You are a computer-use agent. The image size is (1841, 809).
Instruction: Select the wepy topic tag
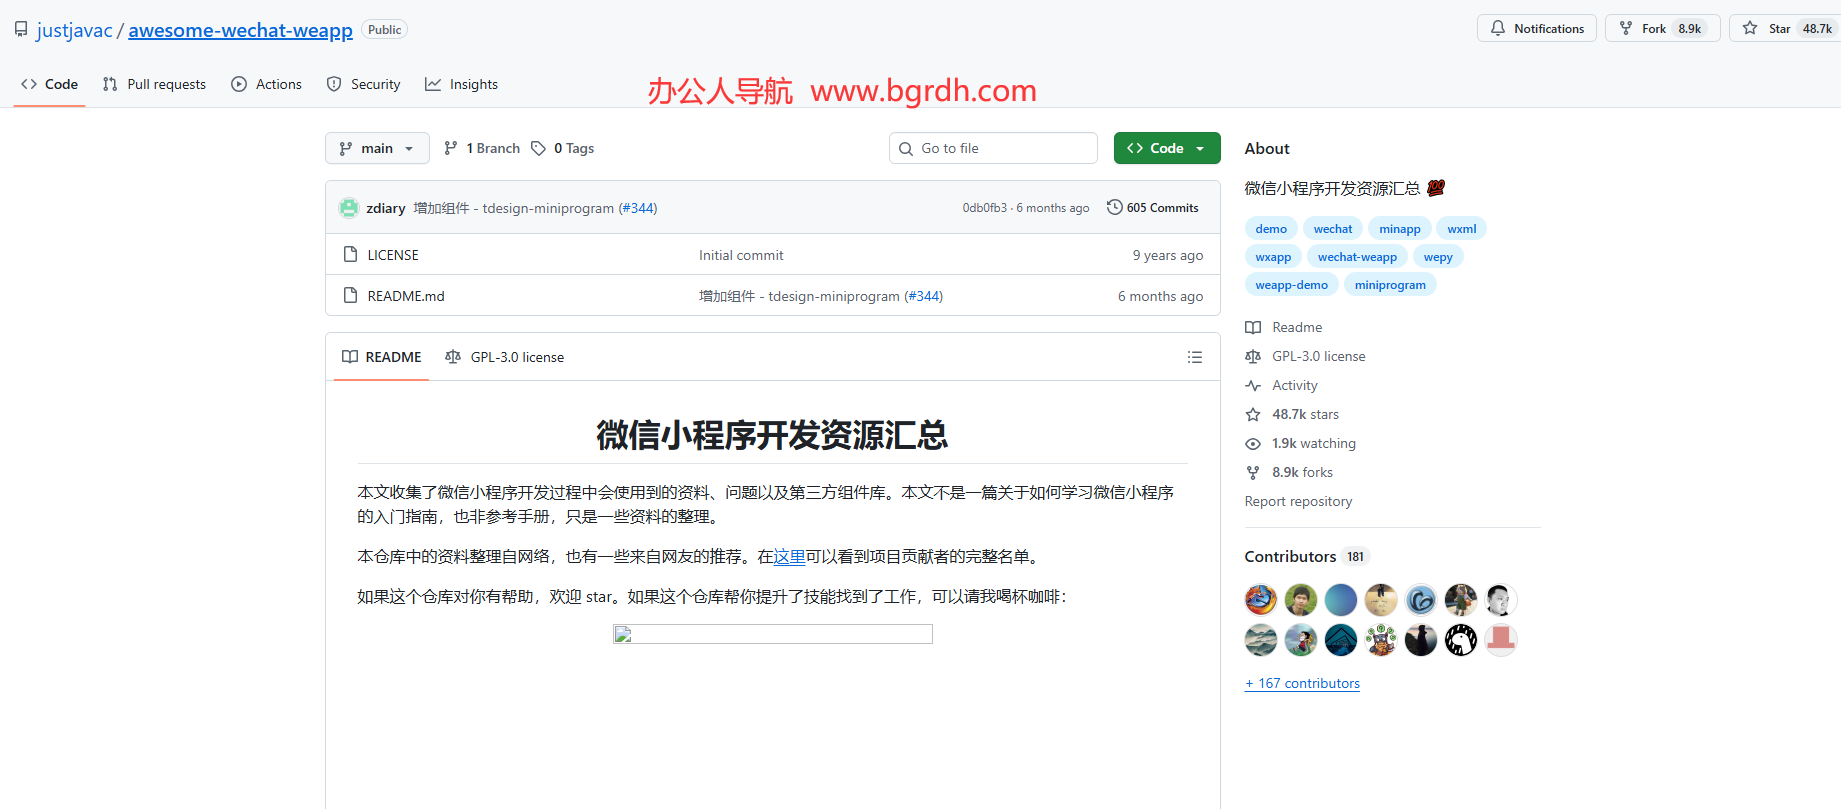point(1438,257)
